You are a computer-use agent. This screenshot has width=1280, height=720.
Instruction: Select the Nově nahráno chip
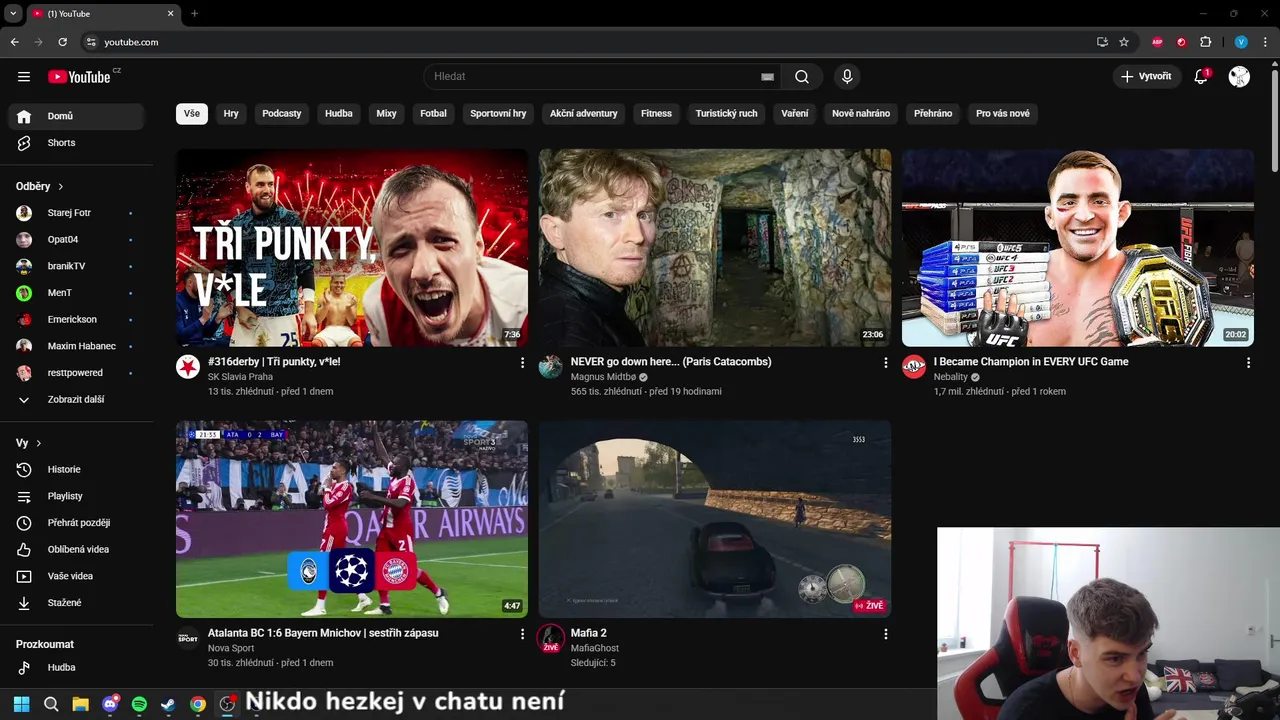tap(861, 113)
